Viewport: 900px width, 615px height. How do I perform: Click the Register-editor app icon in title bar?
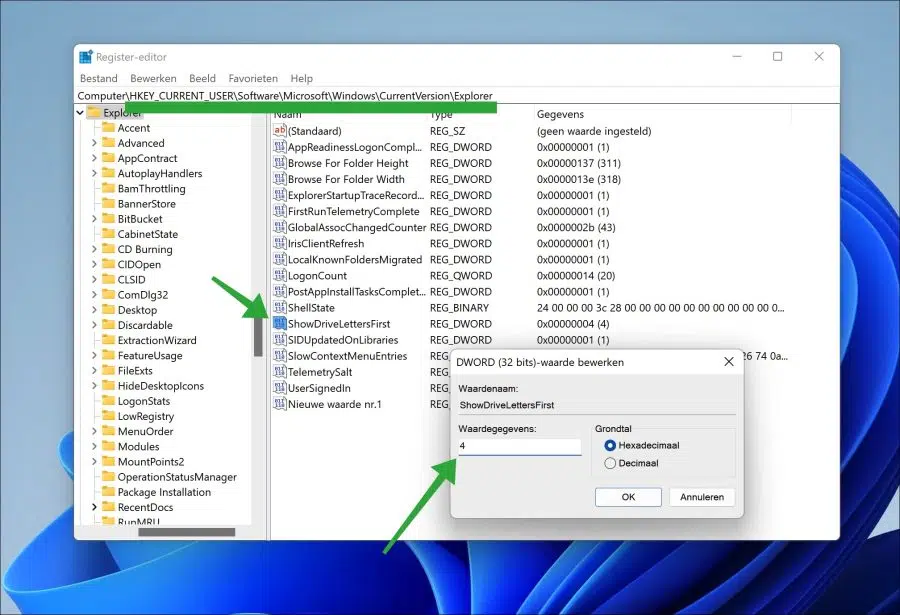[86, 57]
